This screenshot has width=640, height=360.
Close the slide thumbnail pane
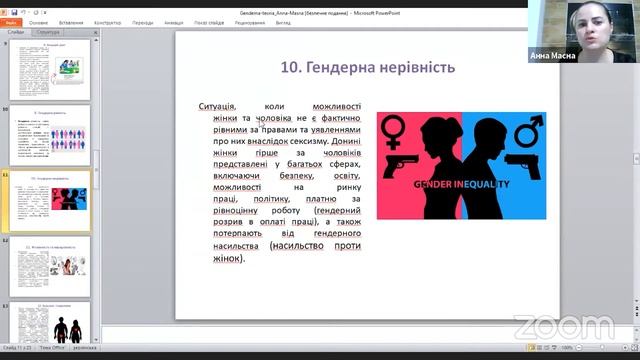(x=96, y=32)
